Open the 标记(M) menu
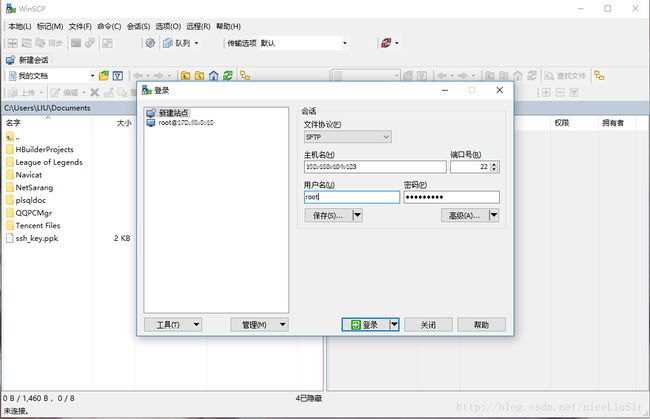 tap(50, 26)
